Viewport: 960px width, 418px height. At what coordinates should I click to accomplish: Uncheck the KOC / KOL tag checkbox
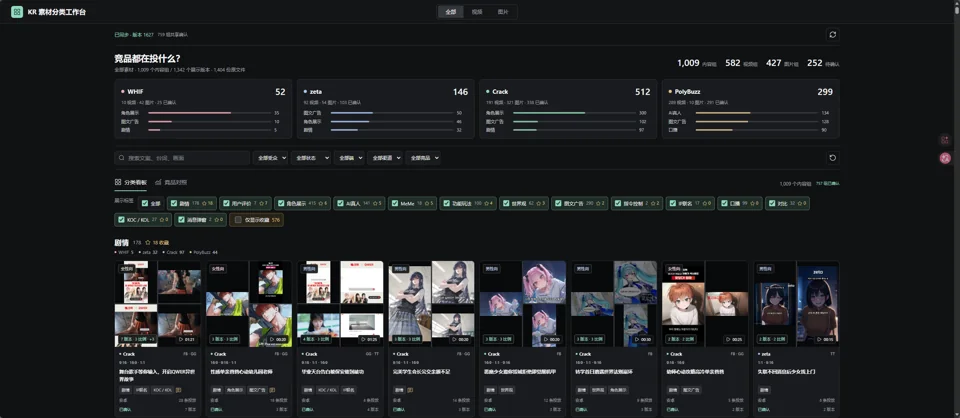pos(121,219)
